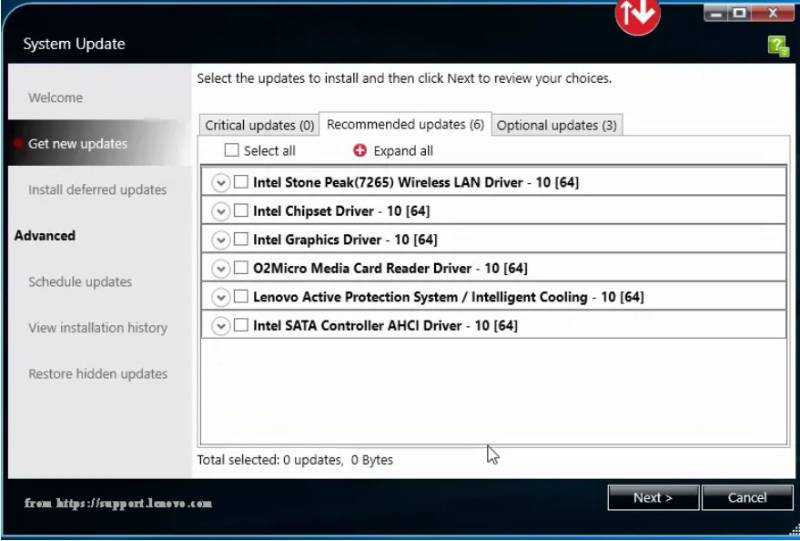Open Schedule updates under Advanced
This screenshot has width=800, height=541.
coord(80,282)
